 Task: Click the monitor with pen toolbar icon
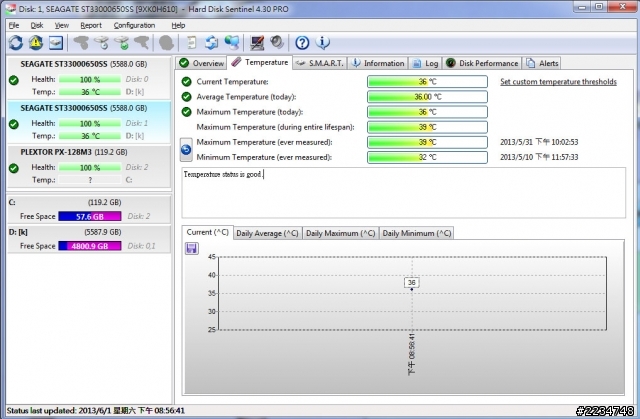point(257,42)
